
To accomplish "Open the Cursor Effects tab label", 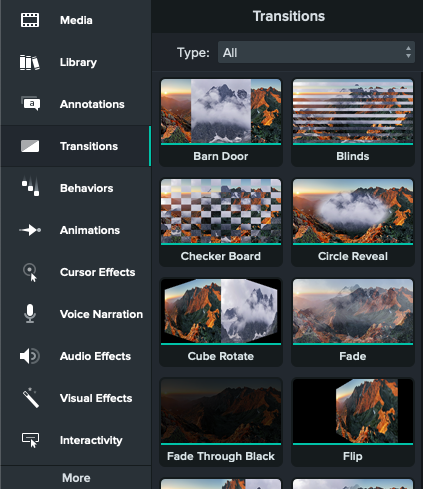I will [98, 272].
